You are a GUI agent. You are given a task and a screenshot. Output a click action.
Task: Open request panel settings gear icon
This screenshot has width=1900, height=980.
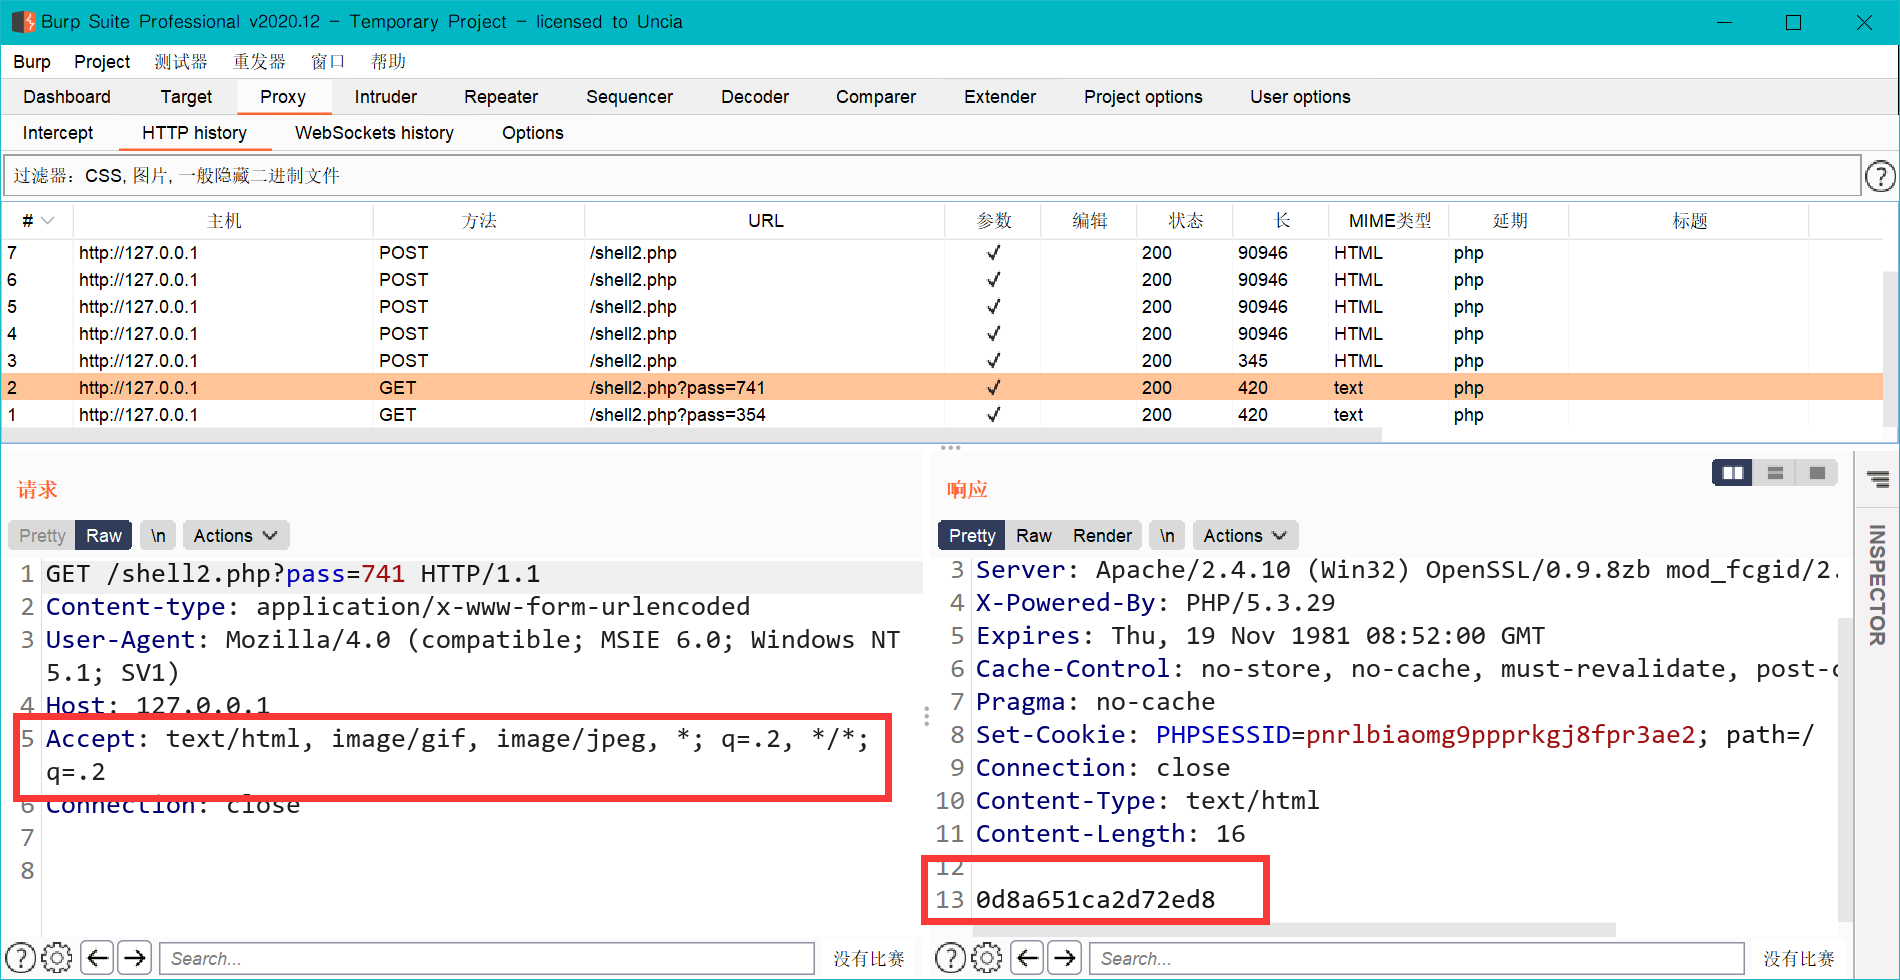(57, 958)
